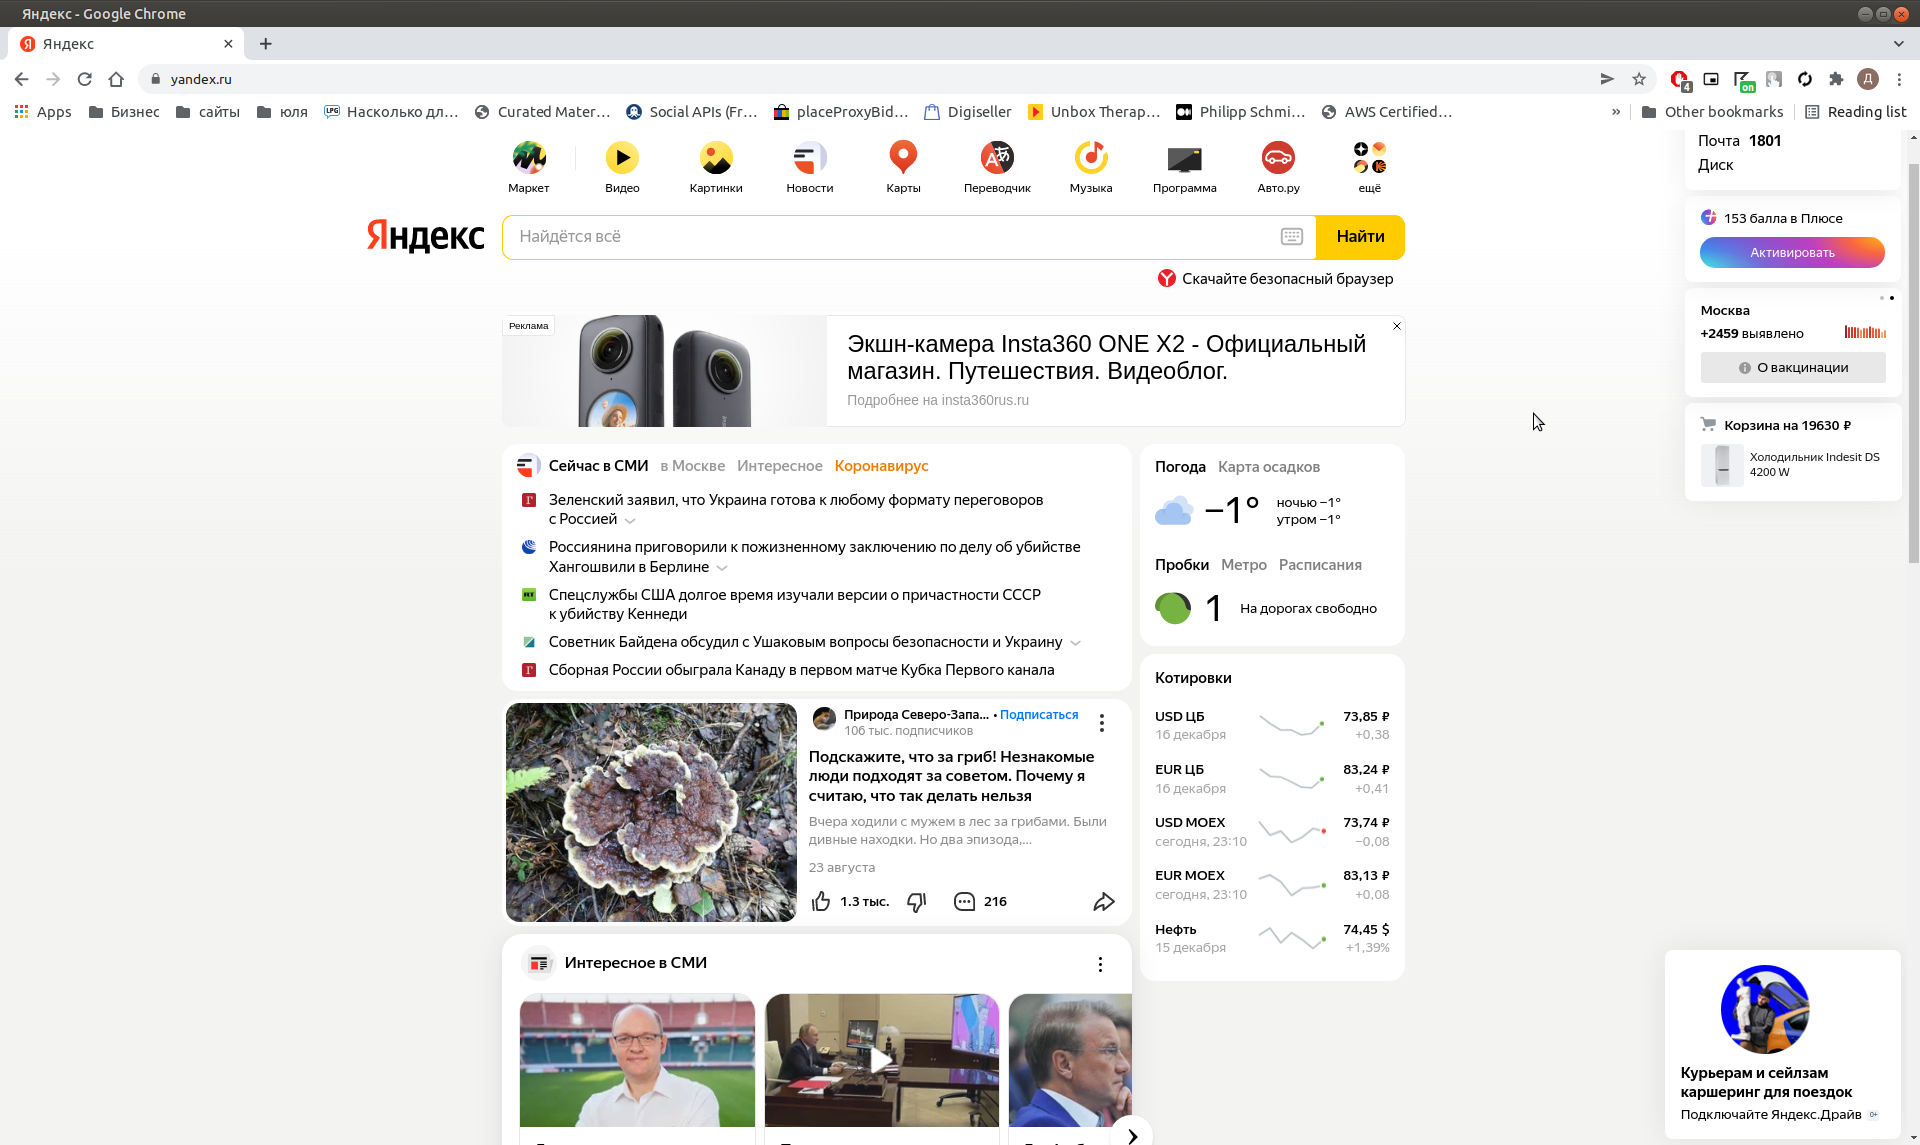Click the like thumbs-up icon on mushroom post
Screen dimensions: 1920x1145
(821, 902)
